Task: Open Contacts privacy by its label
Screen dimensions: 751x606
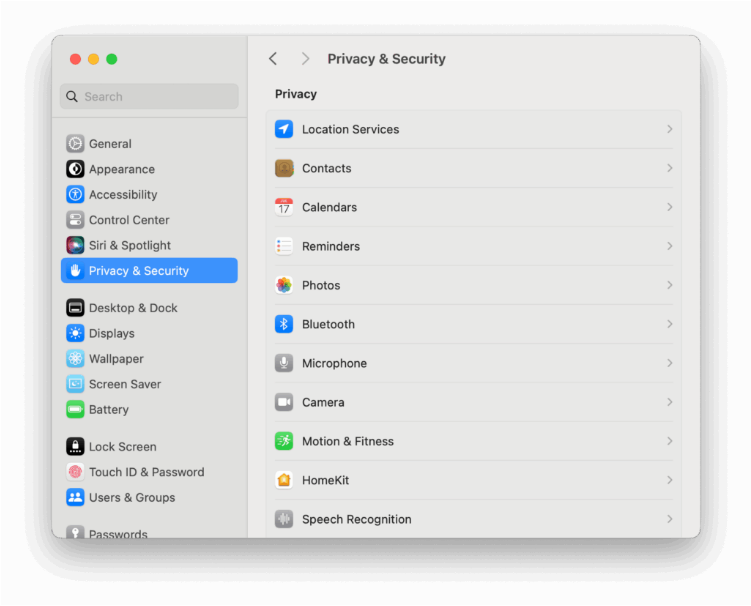Action: 327,168
